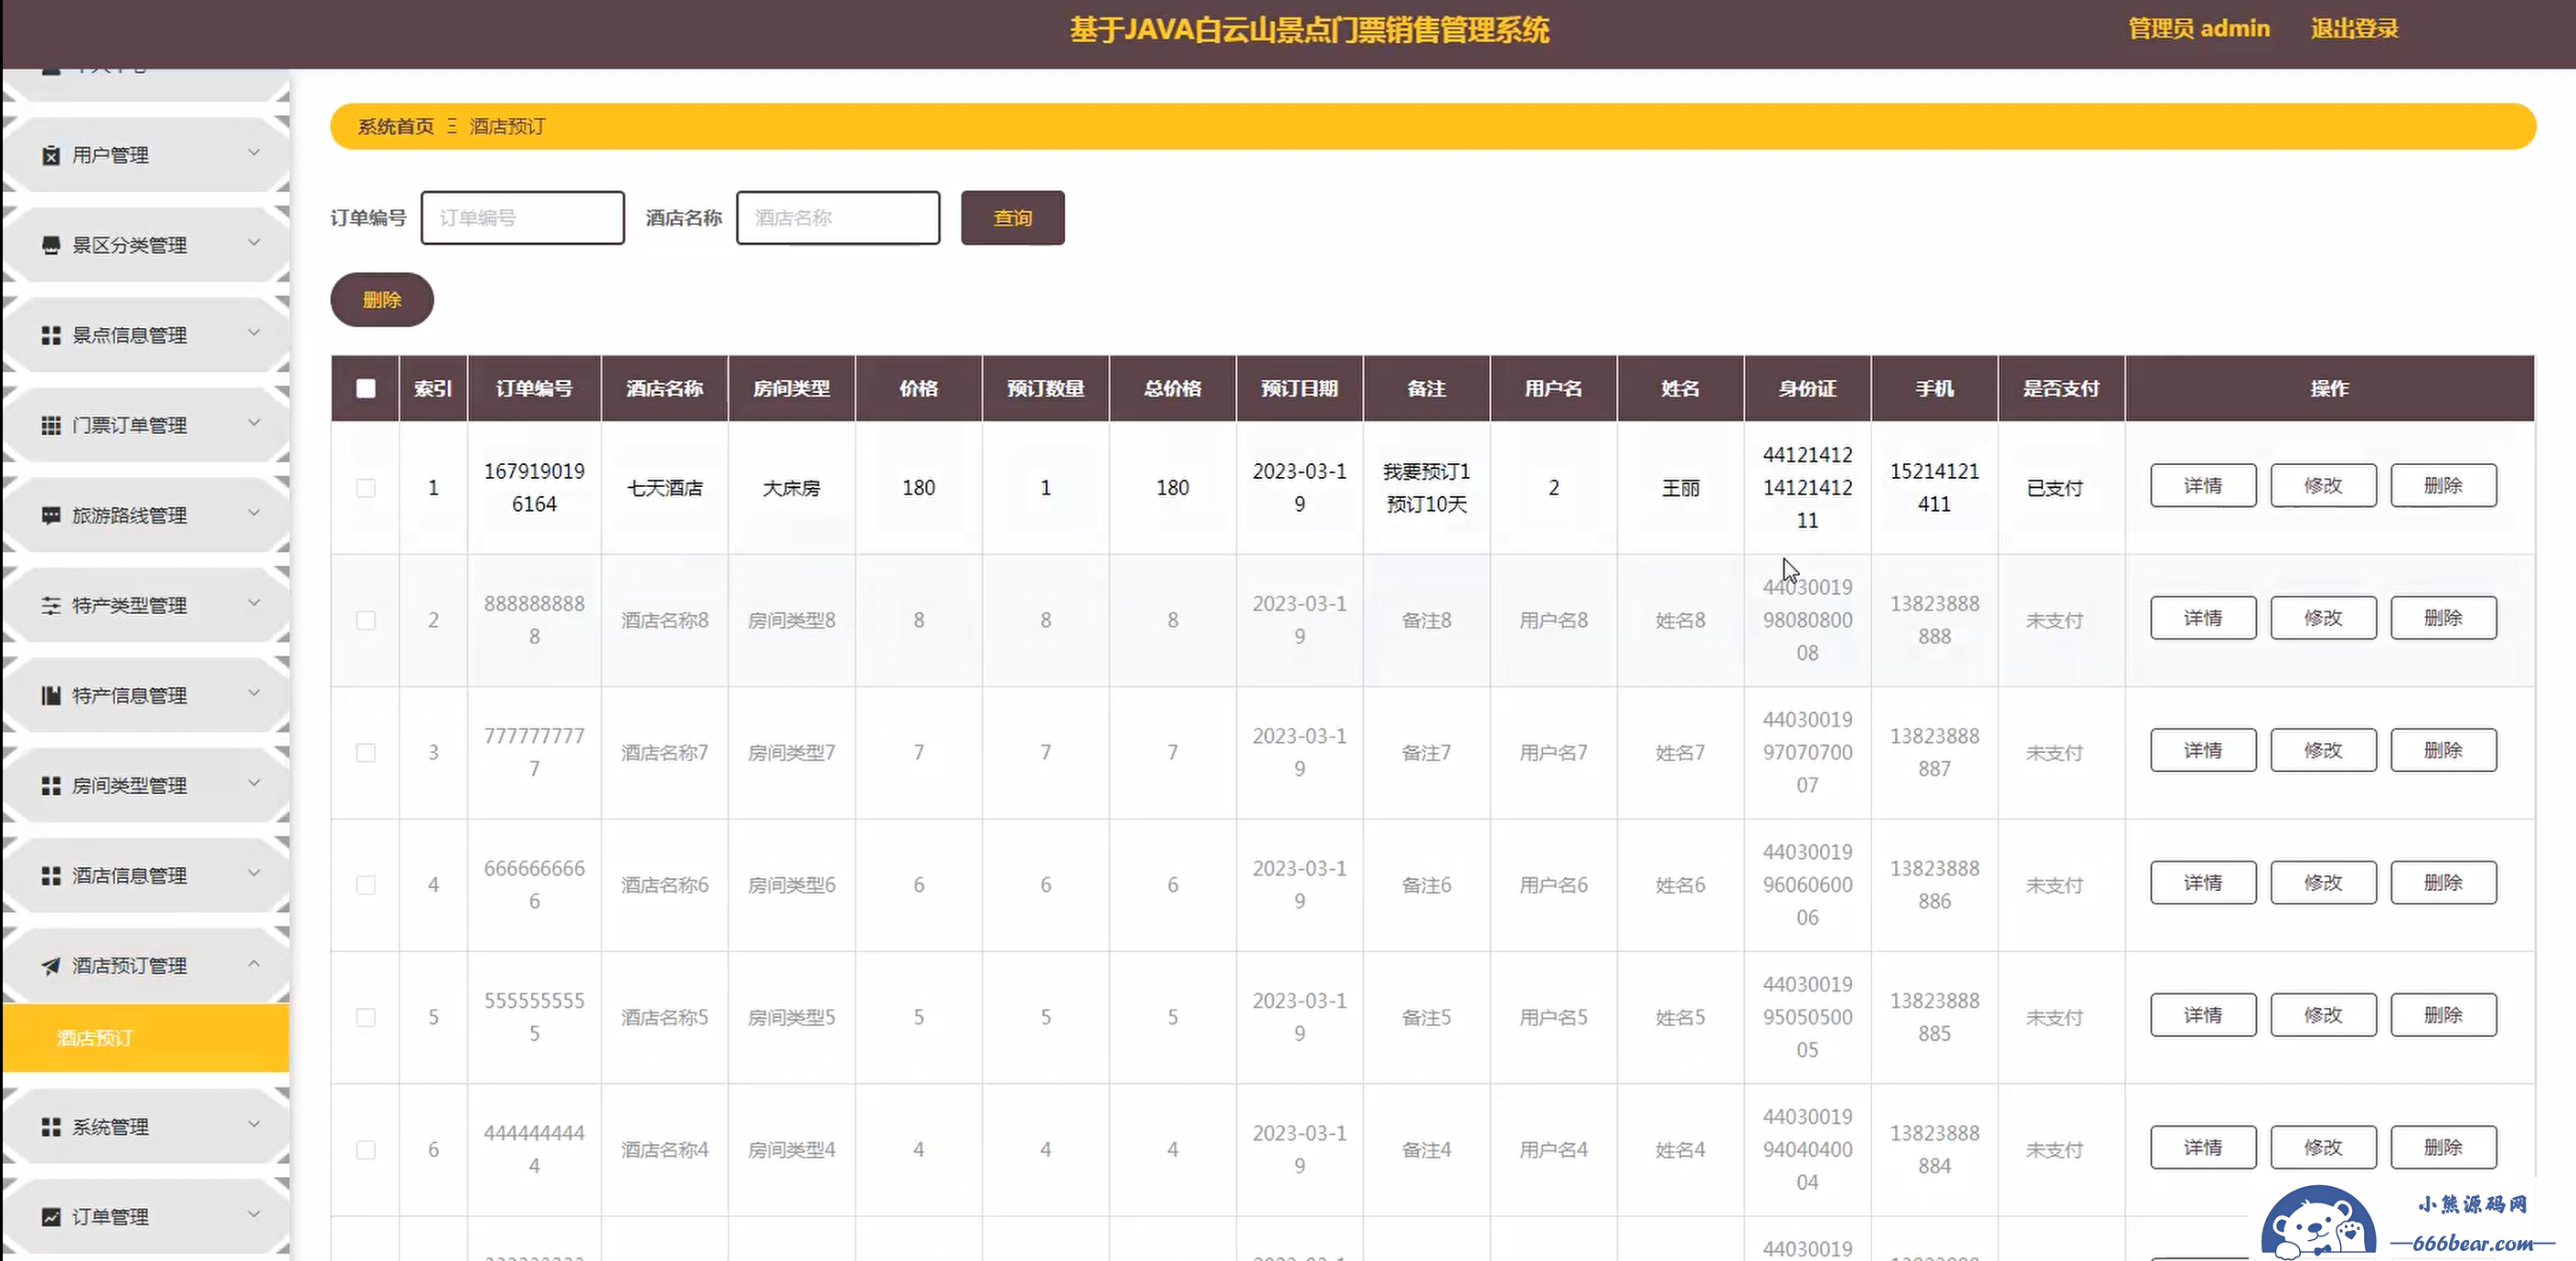Expand the 特产类型管理 chevron

254,602
